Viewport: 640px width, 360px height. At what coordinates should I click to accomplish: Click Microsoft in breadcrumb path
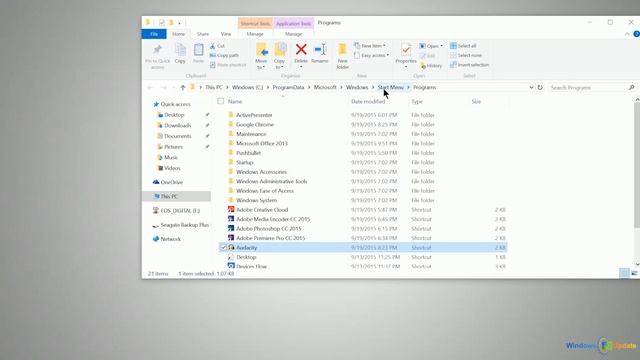pyautogui.click(x=325, y=87)
